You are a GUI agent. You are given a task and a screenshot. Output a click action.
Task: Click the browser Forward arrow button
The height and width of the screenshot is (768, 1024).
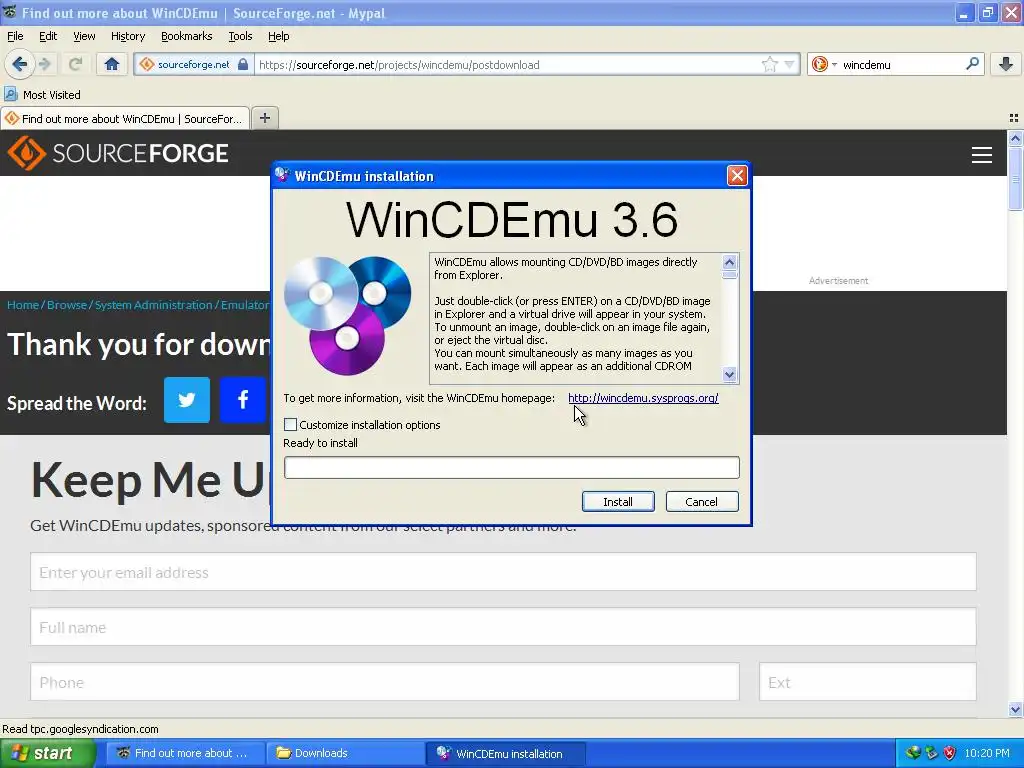(44, 64)
